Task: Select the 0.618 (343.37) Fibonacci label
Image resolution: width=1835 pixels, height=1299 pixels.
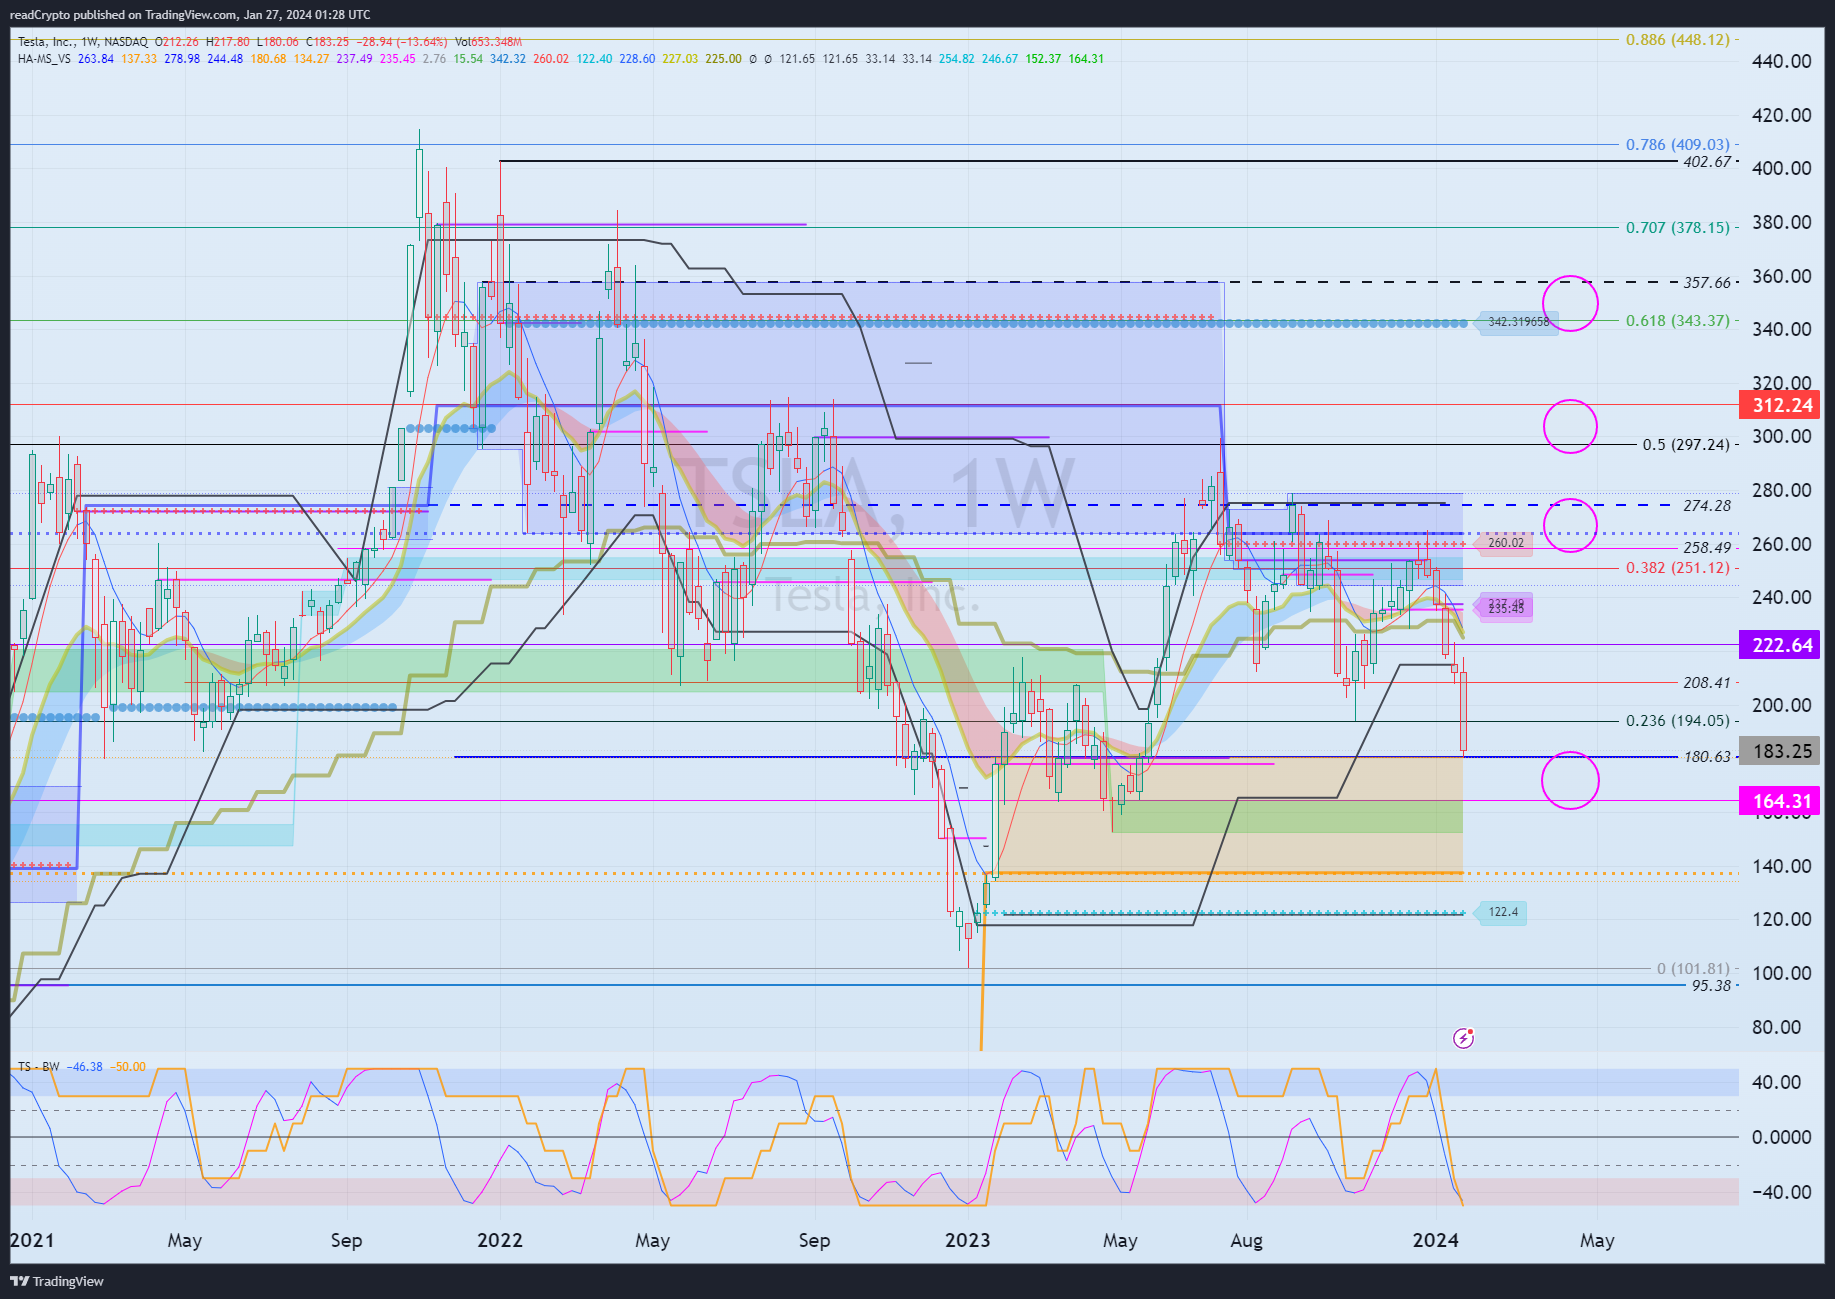Action: (x=1677, y=321)
